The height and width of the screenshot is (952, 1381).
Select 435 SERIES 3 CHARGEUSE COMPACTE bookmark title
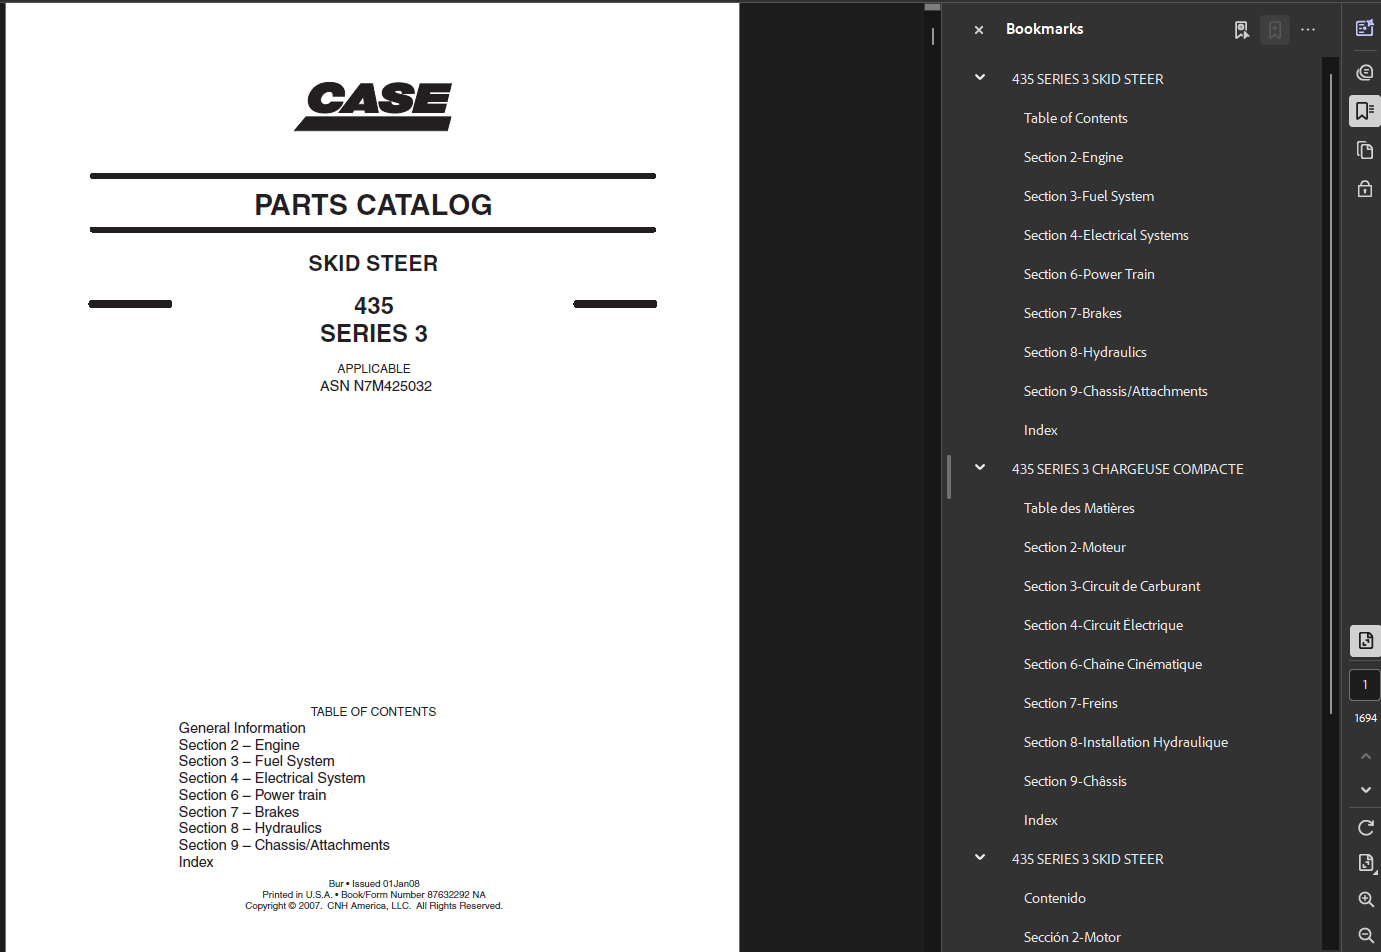point(1127,469)
